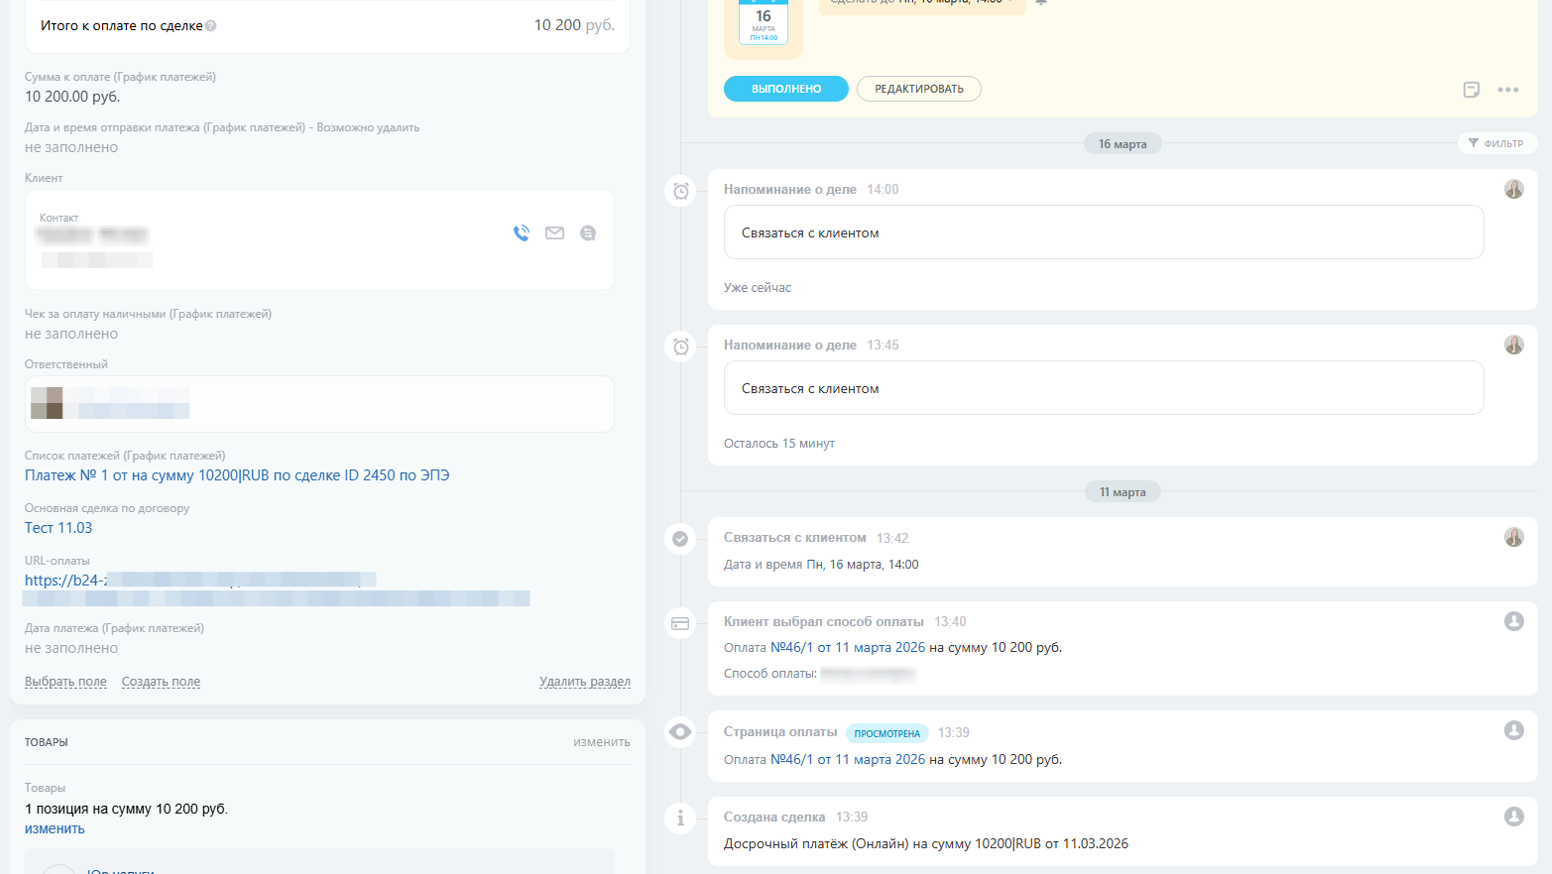
Task: Click Выбрать поле link
Action: 65,682
